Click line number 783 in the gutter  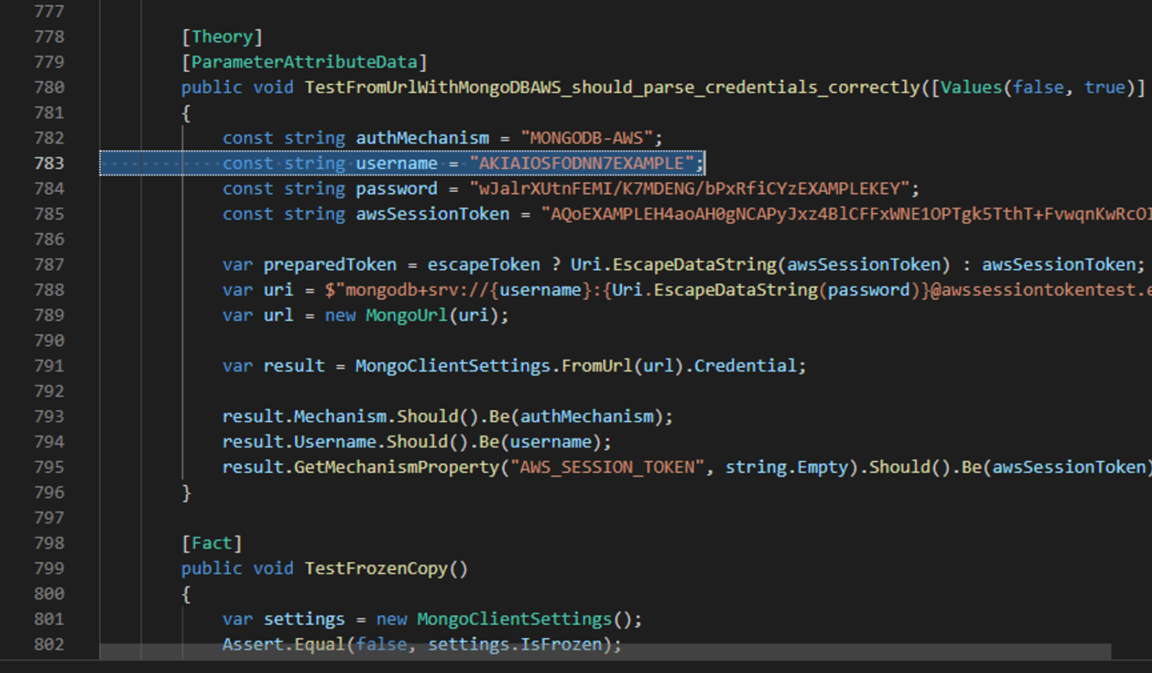[49, 163]
